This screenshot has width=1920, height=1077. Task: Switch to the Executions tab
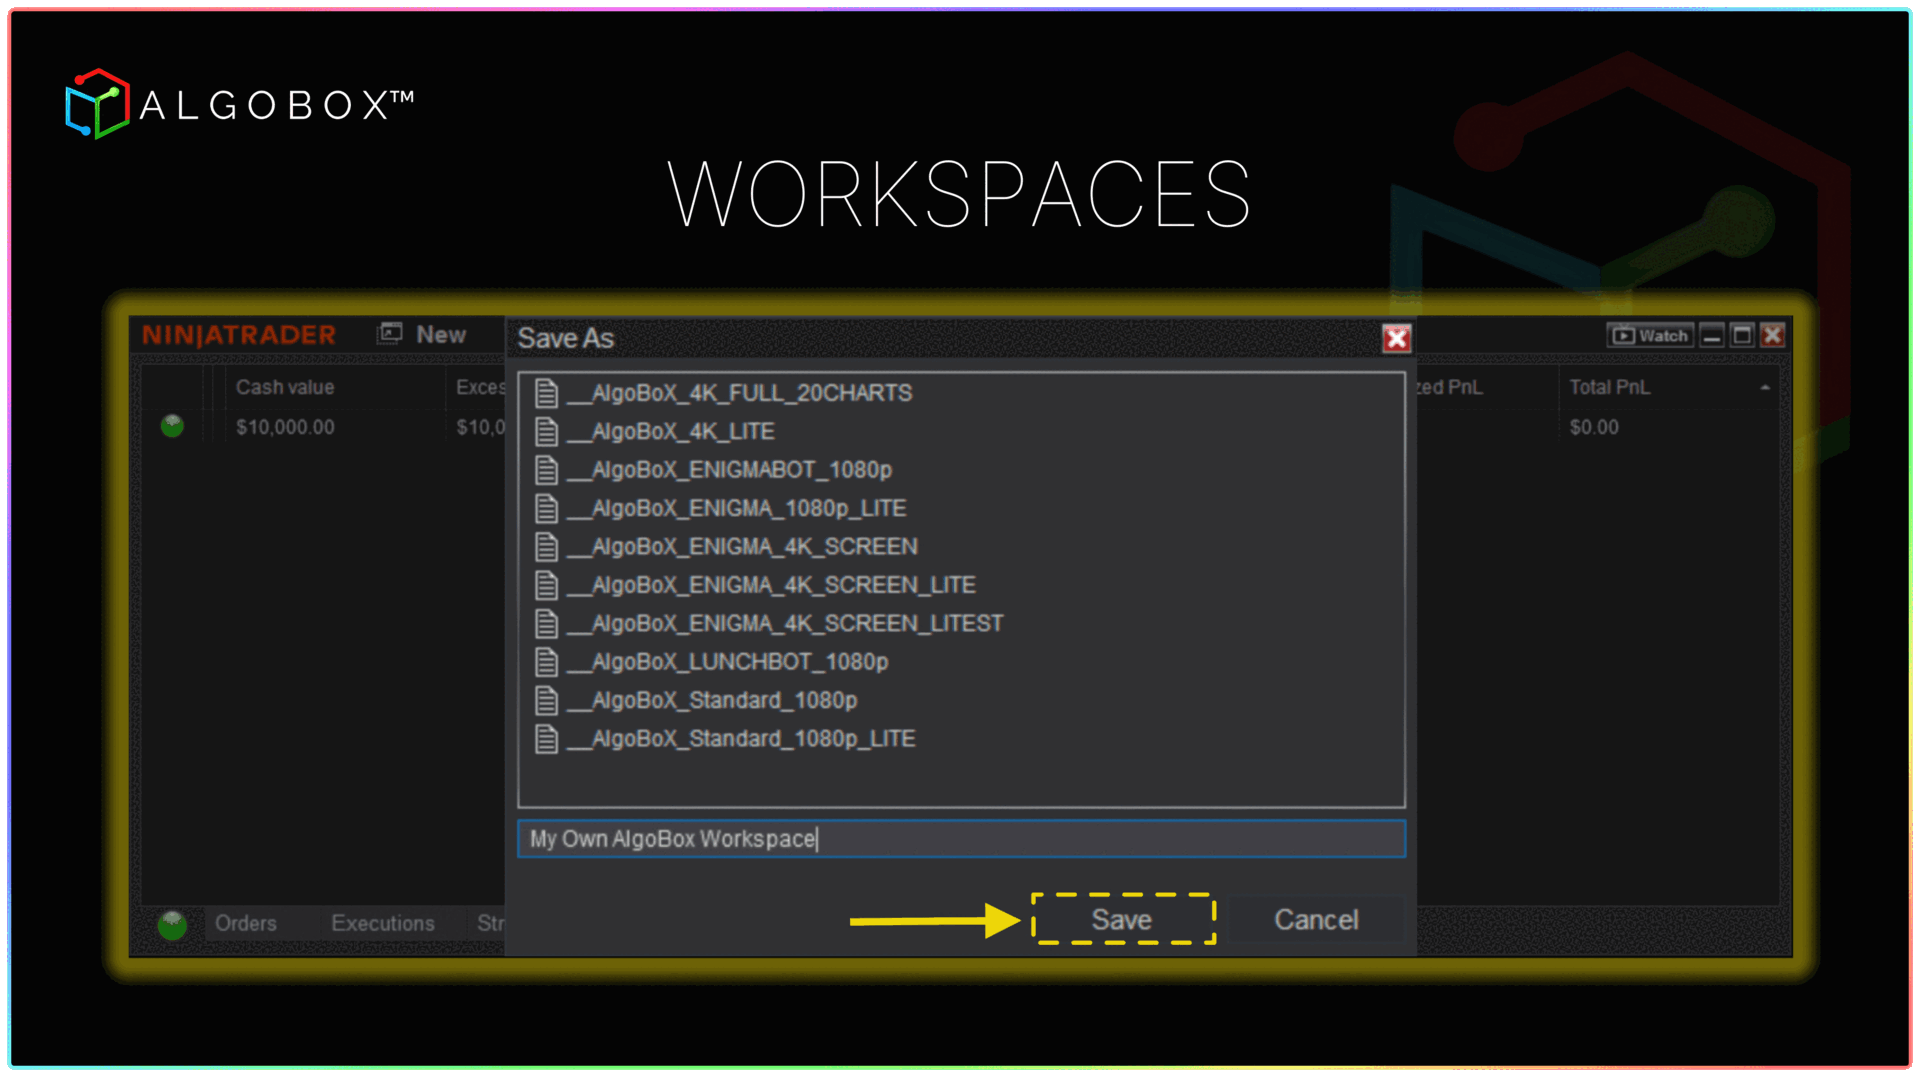point(382,923)
